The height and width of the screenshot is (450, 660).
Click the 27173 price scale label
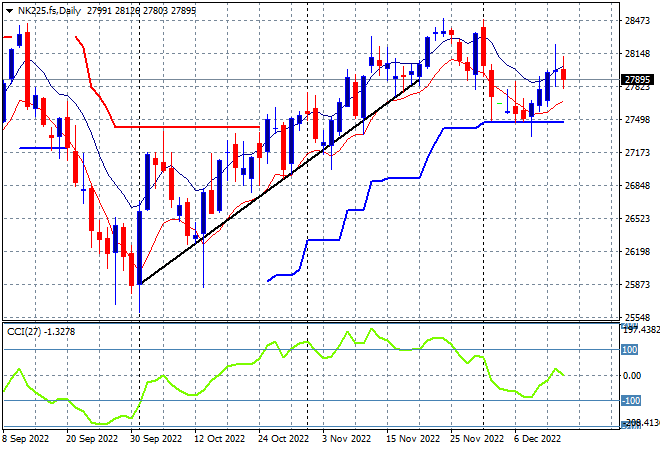(x=637, y=152)
